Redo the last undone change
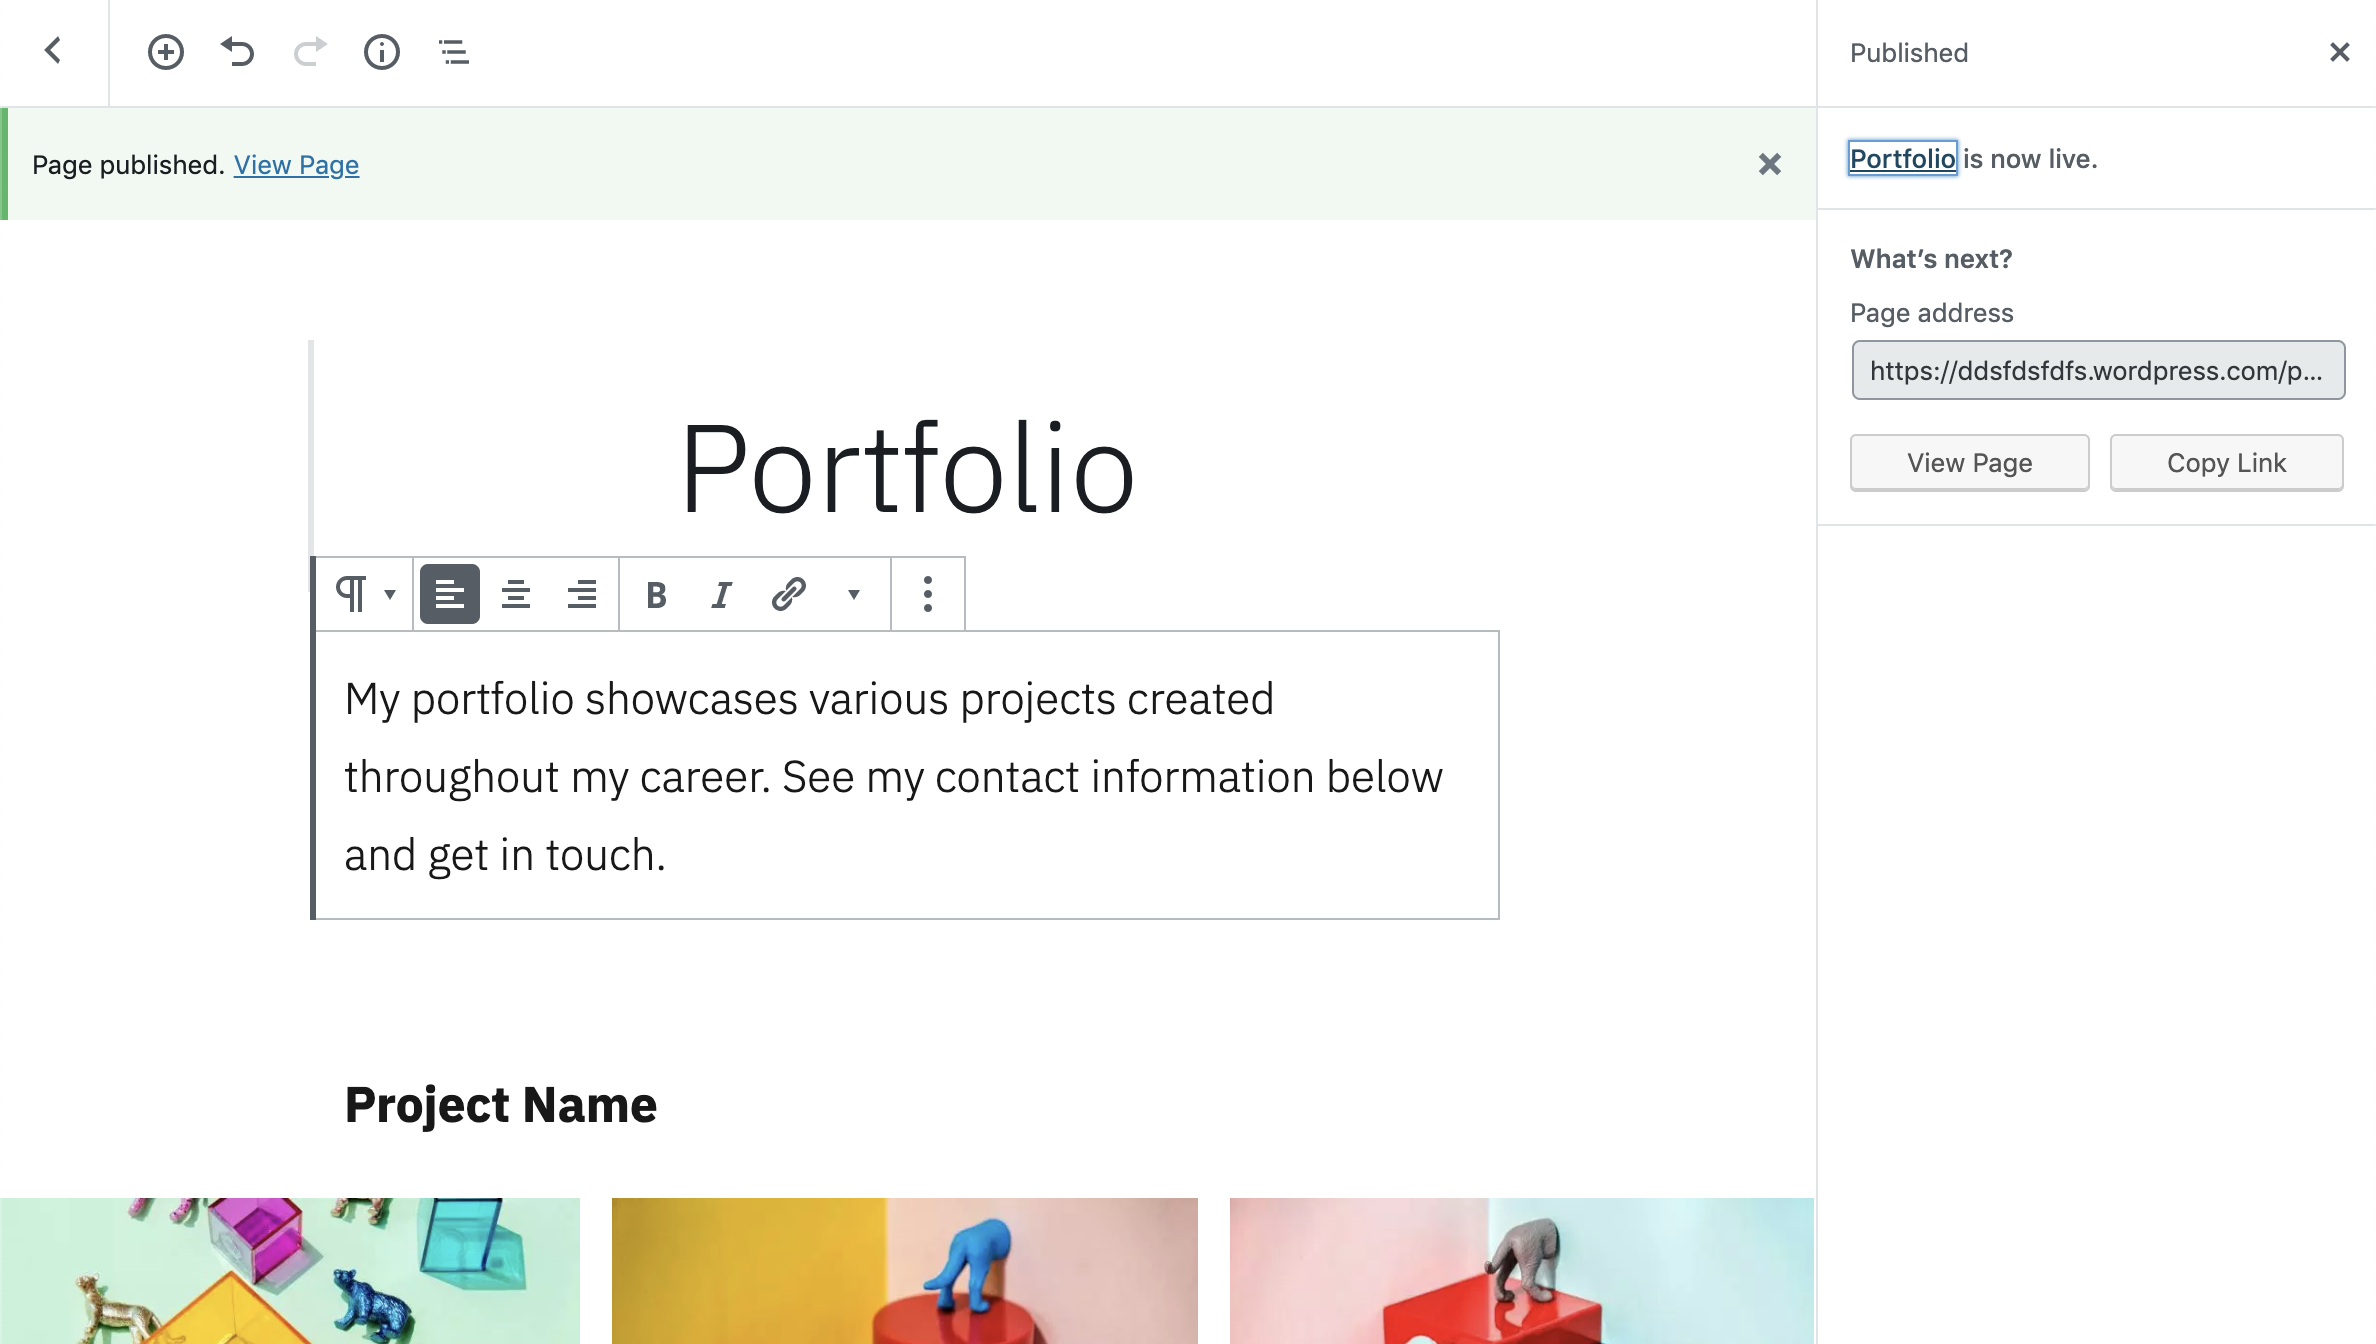The width and height of the screenshot is (2376, 1344). click(x=310, y=52)
